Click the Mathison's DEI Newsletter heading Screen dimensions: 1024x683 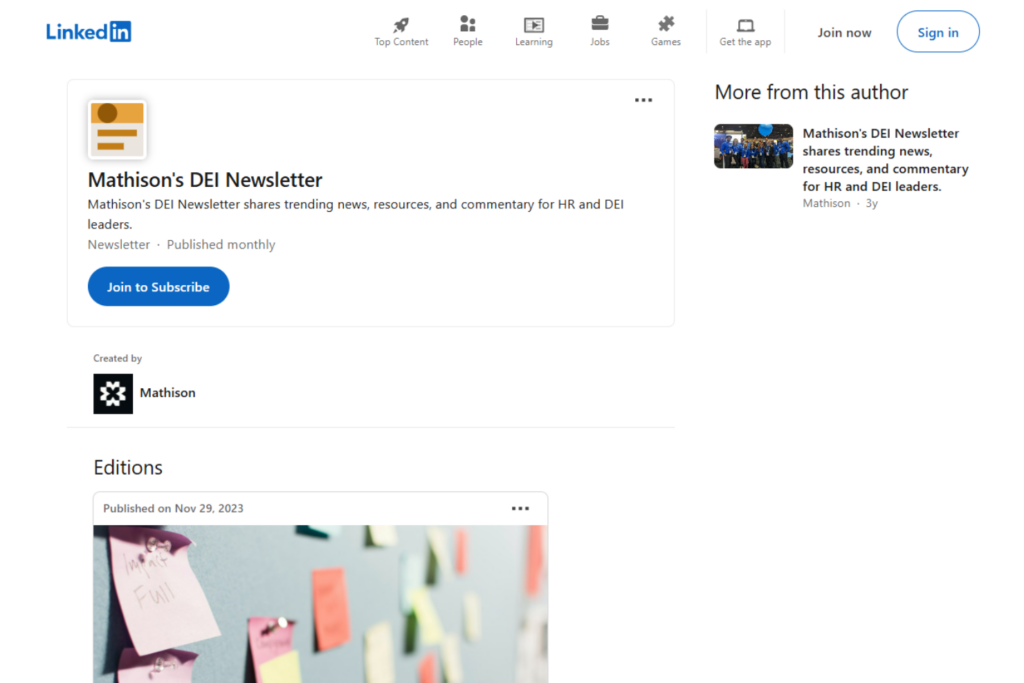(205, 180)
